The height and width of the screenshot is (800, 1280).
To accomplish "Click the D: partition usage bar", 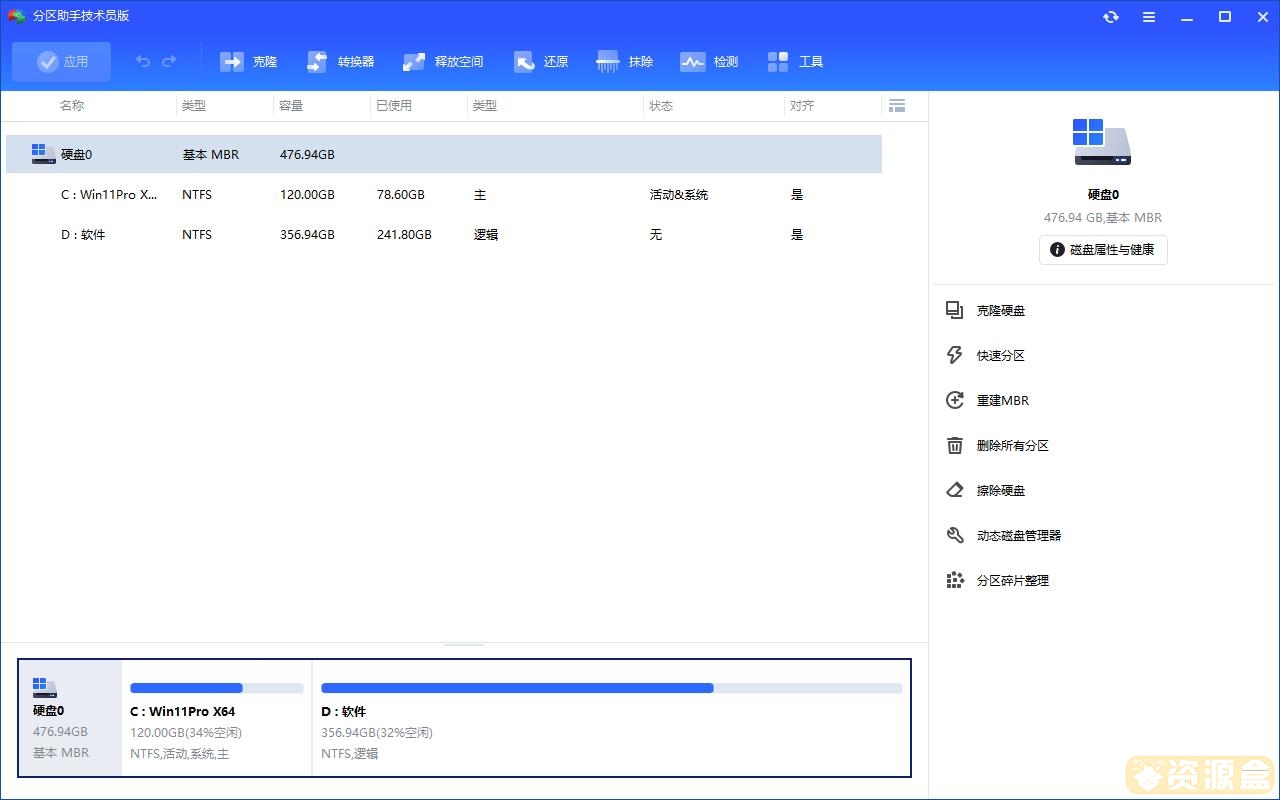I will tap(611, 688).
